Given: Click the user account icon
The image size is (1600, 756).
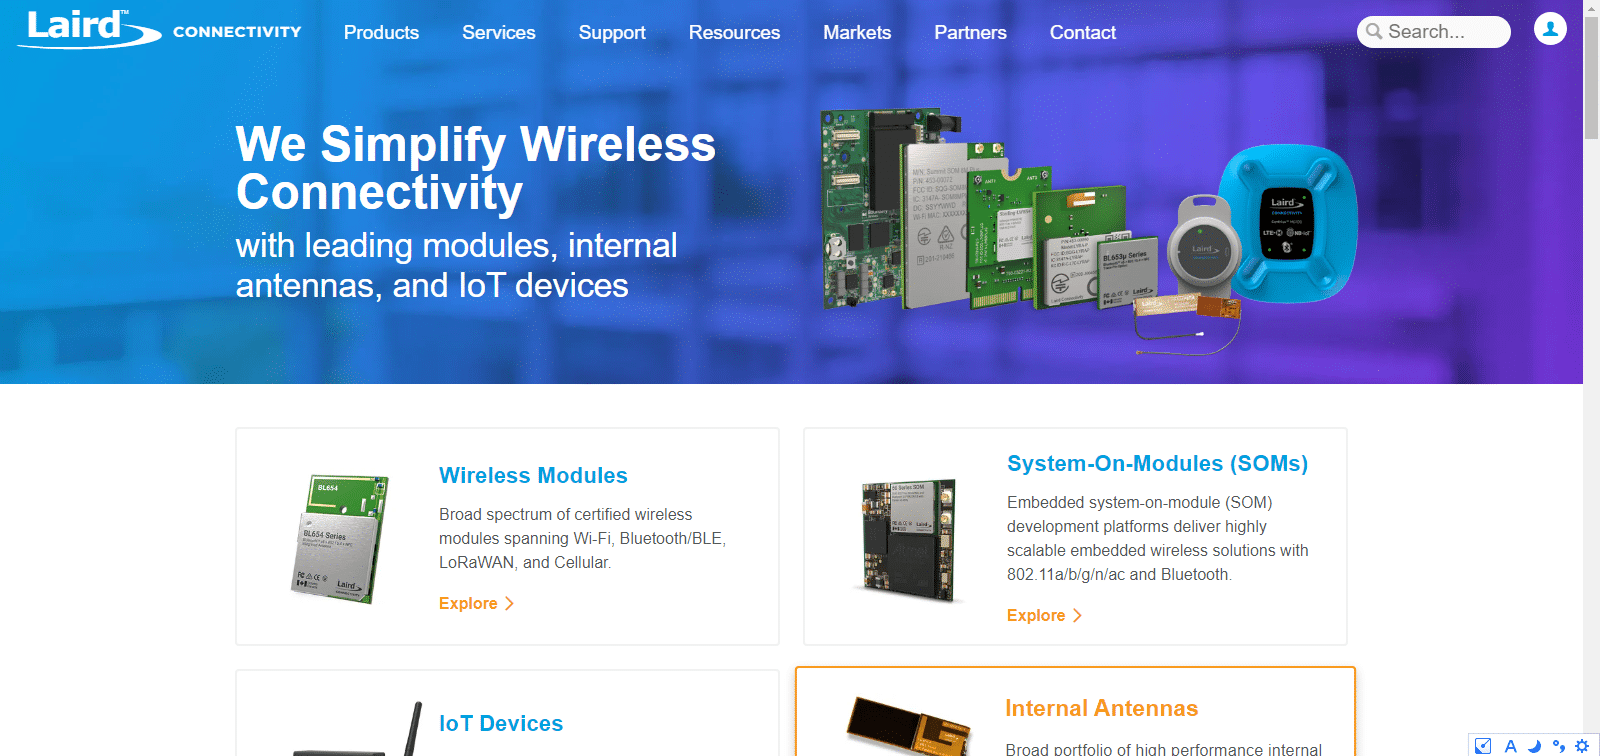Looking at the screenshot, I should (1550, 29).
